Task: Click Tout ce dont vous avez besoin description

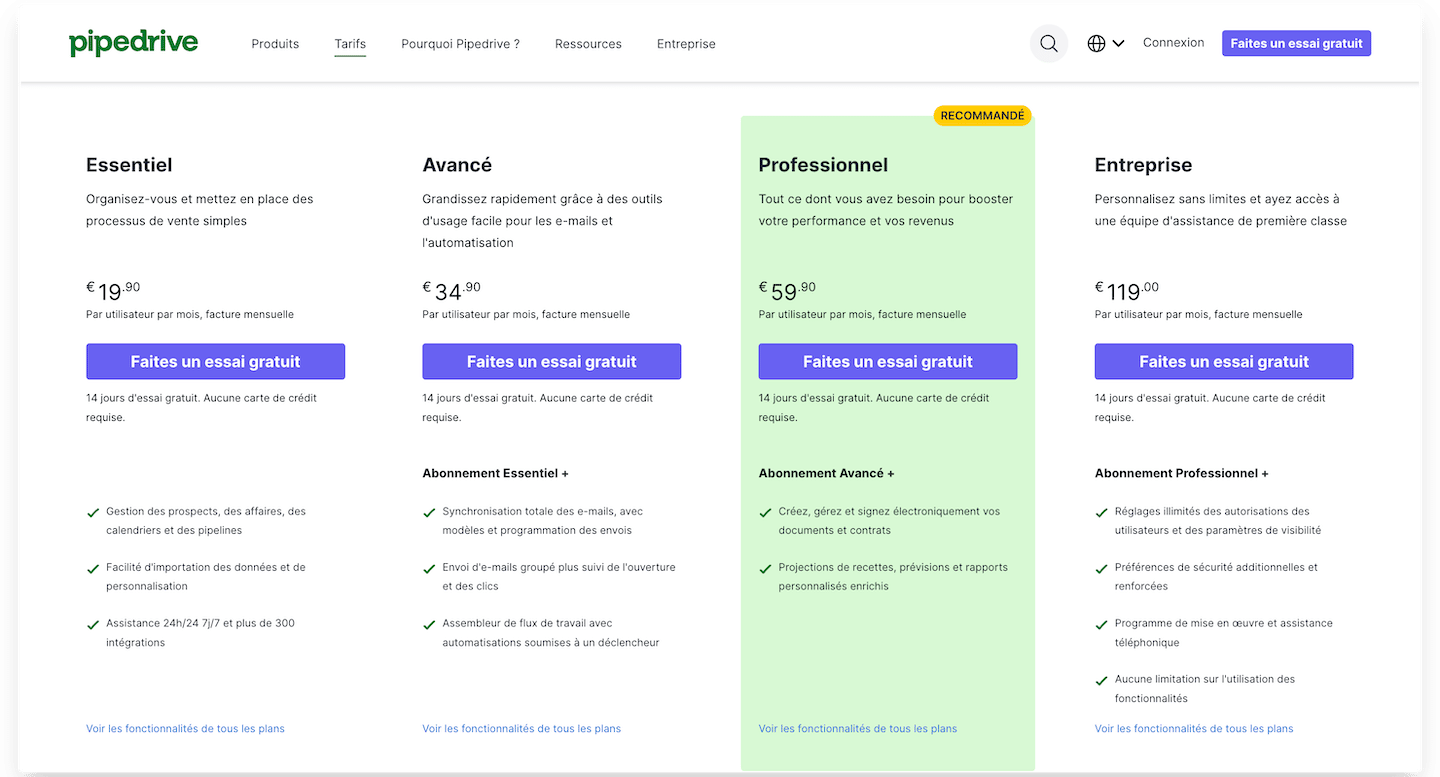Action: click(x=885, y=210)
